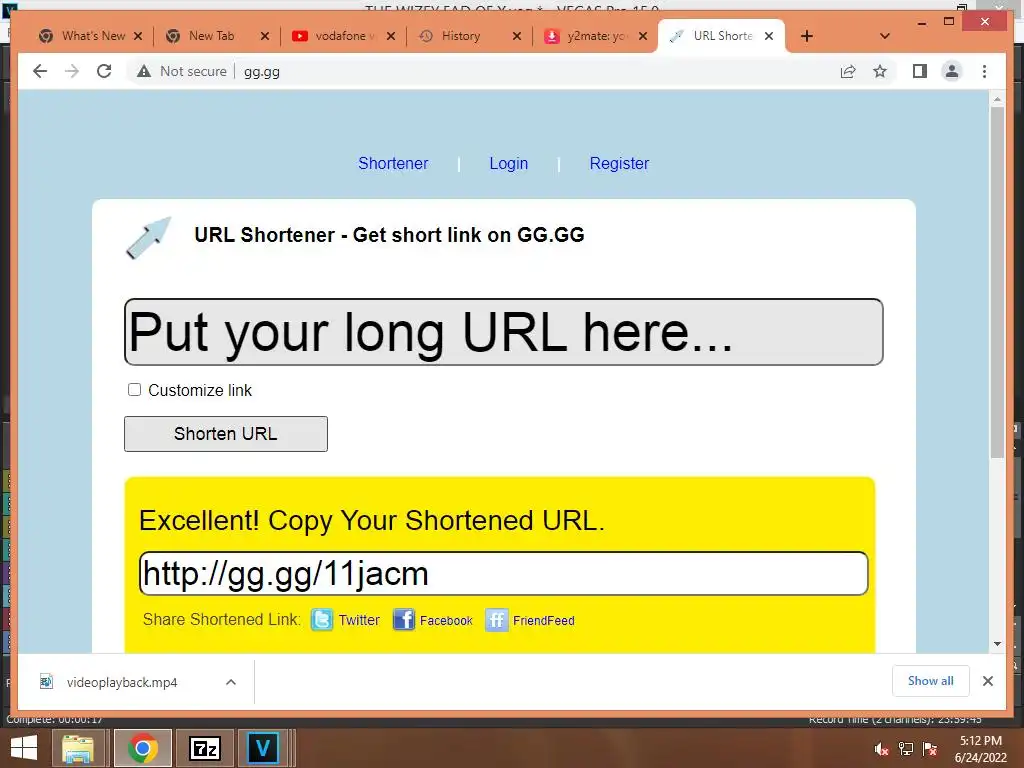Click the gg.gg address bar URL
The image size is (1024, 768).
[262, 72]
